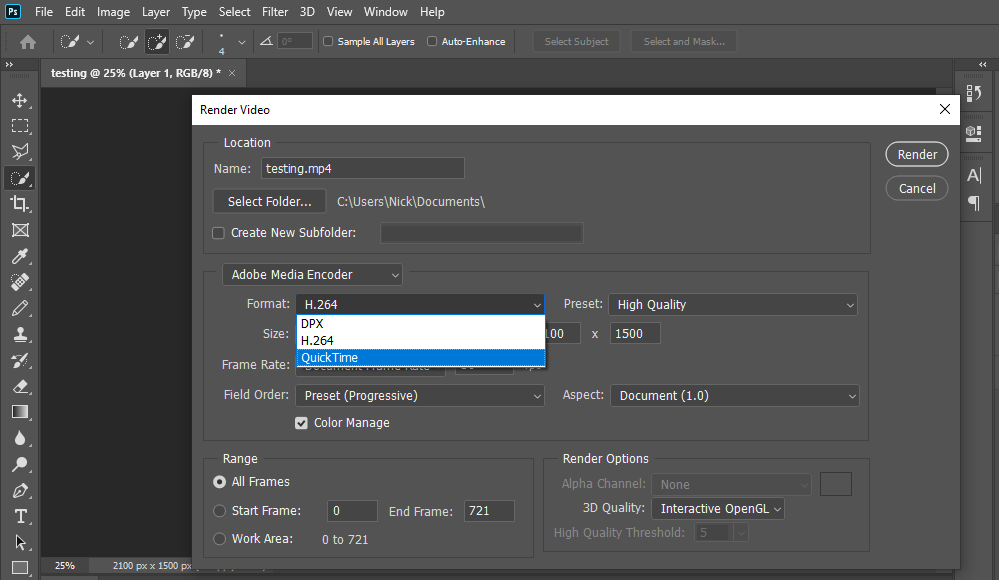Click Select Subject button
Image resolution: width=999 pixels, height=580 pixels.
577,41
